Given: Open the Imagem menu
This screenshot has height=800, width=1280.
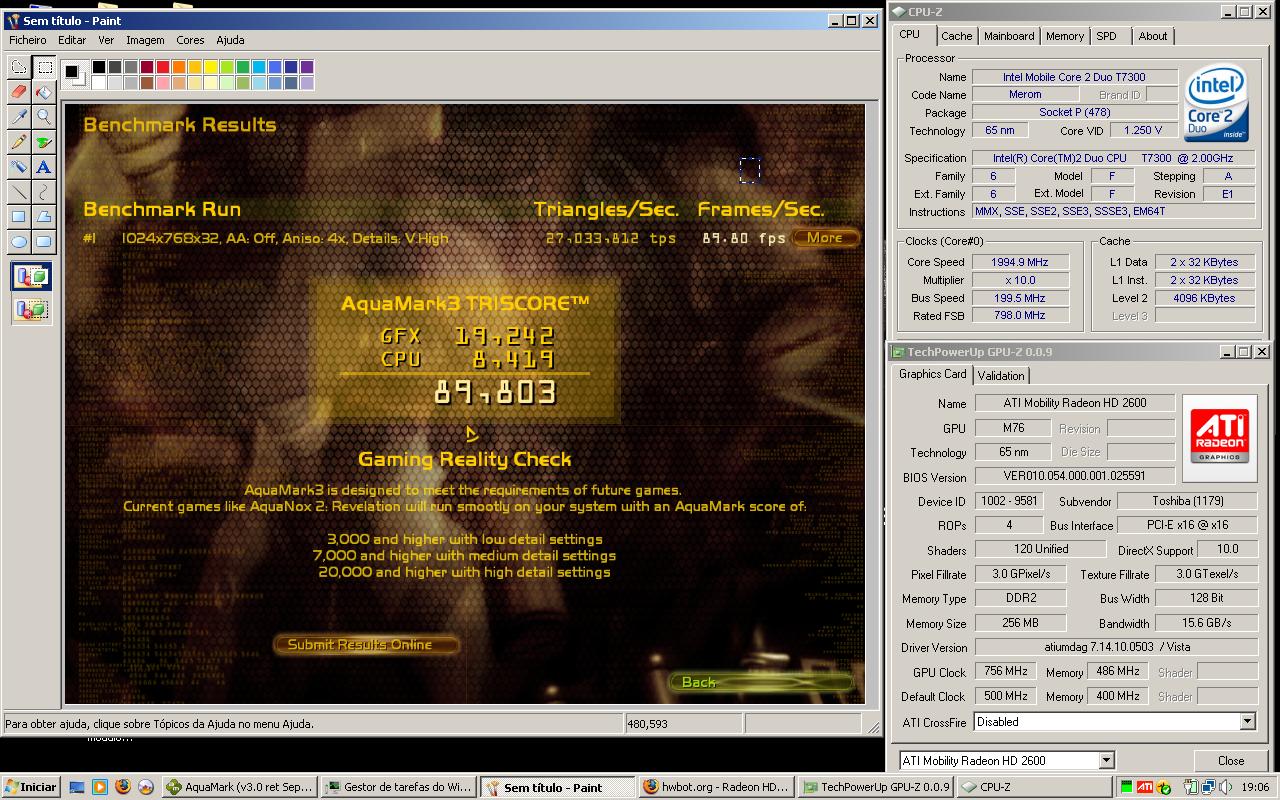Looking at the screenshot, I should (x=145, y=40).
